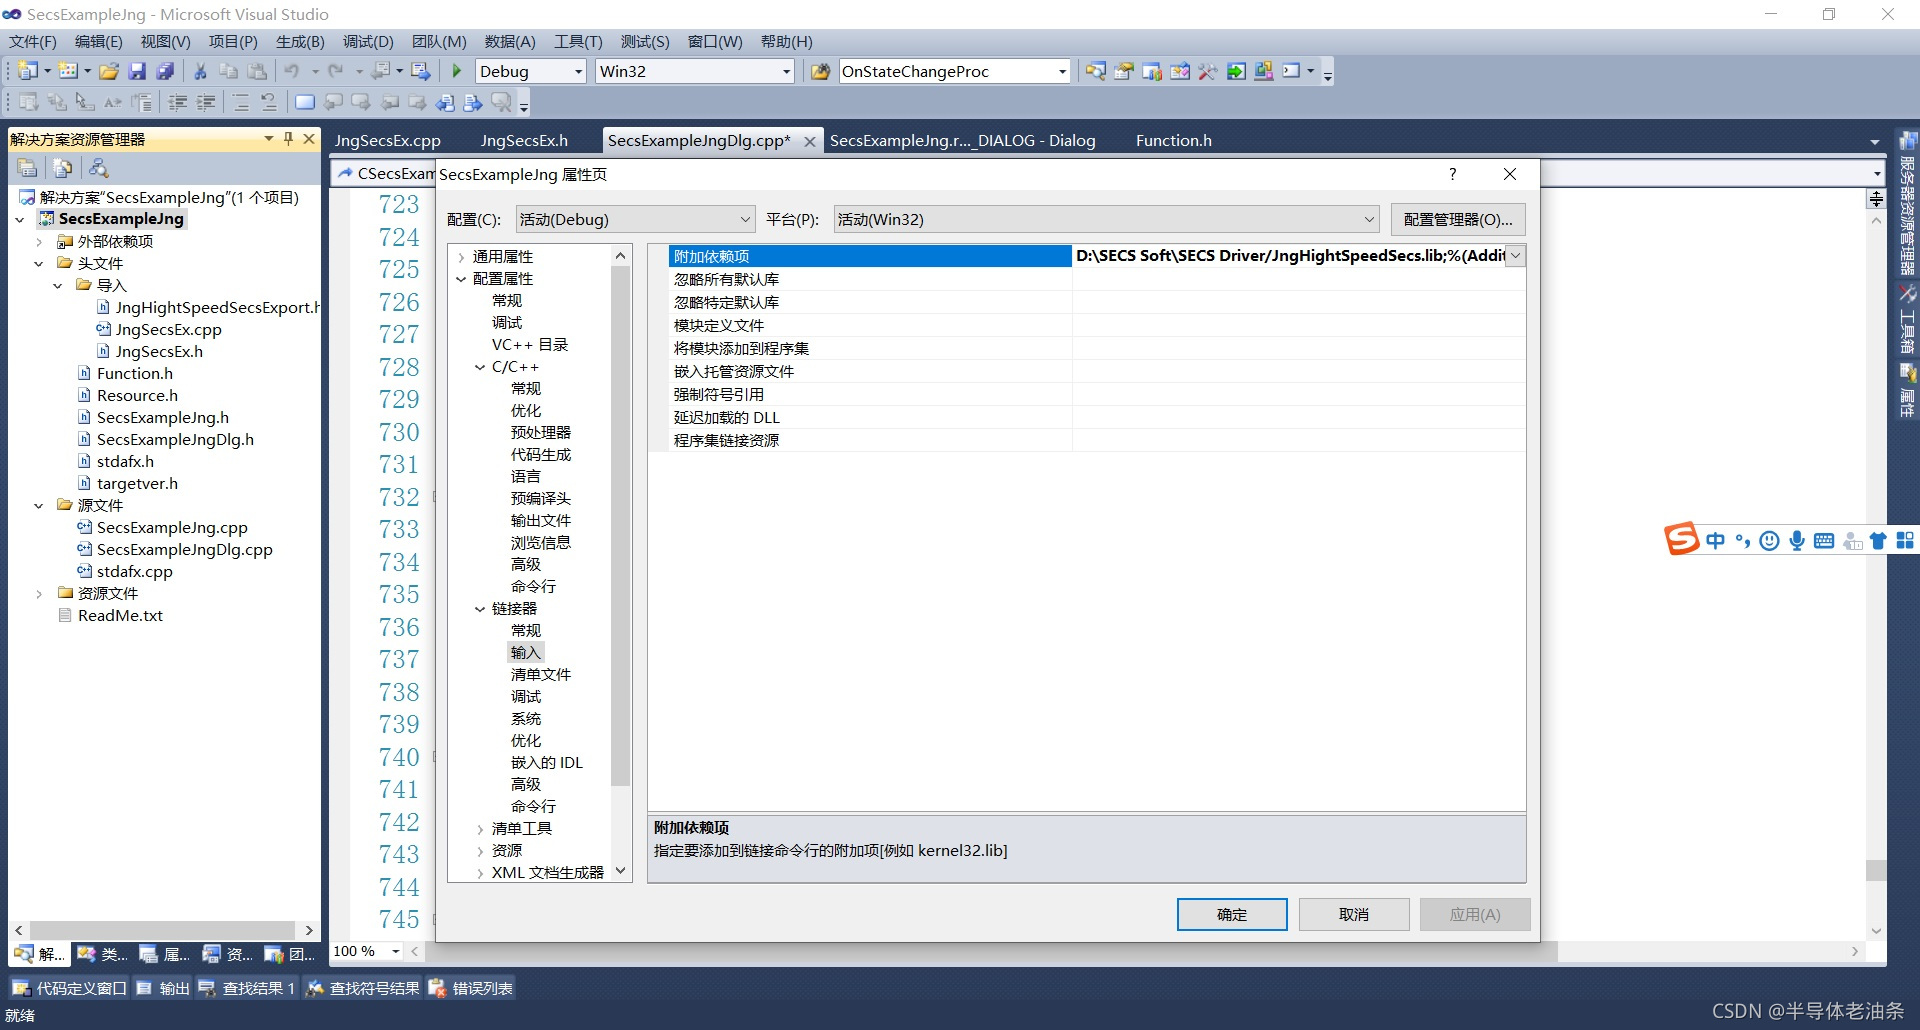Viewport: 1920px width, 1030px height.
Task: Expand the 外部依赖项 folder in Solution Explorer
Action: coord(39,242)
